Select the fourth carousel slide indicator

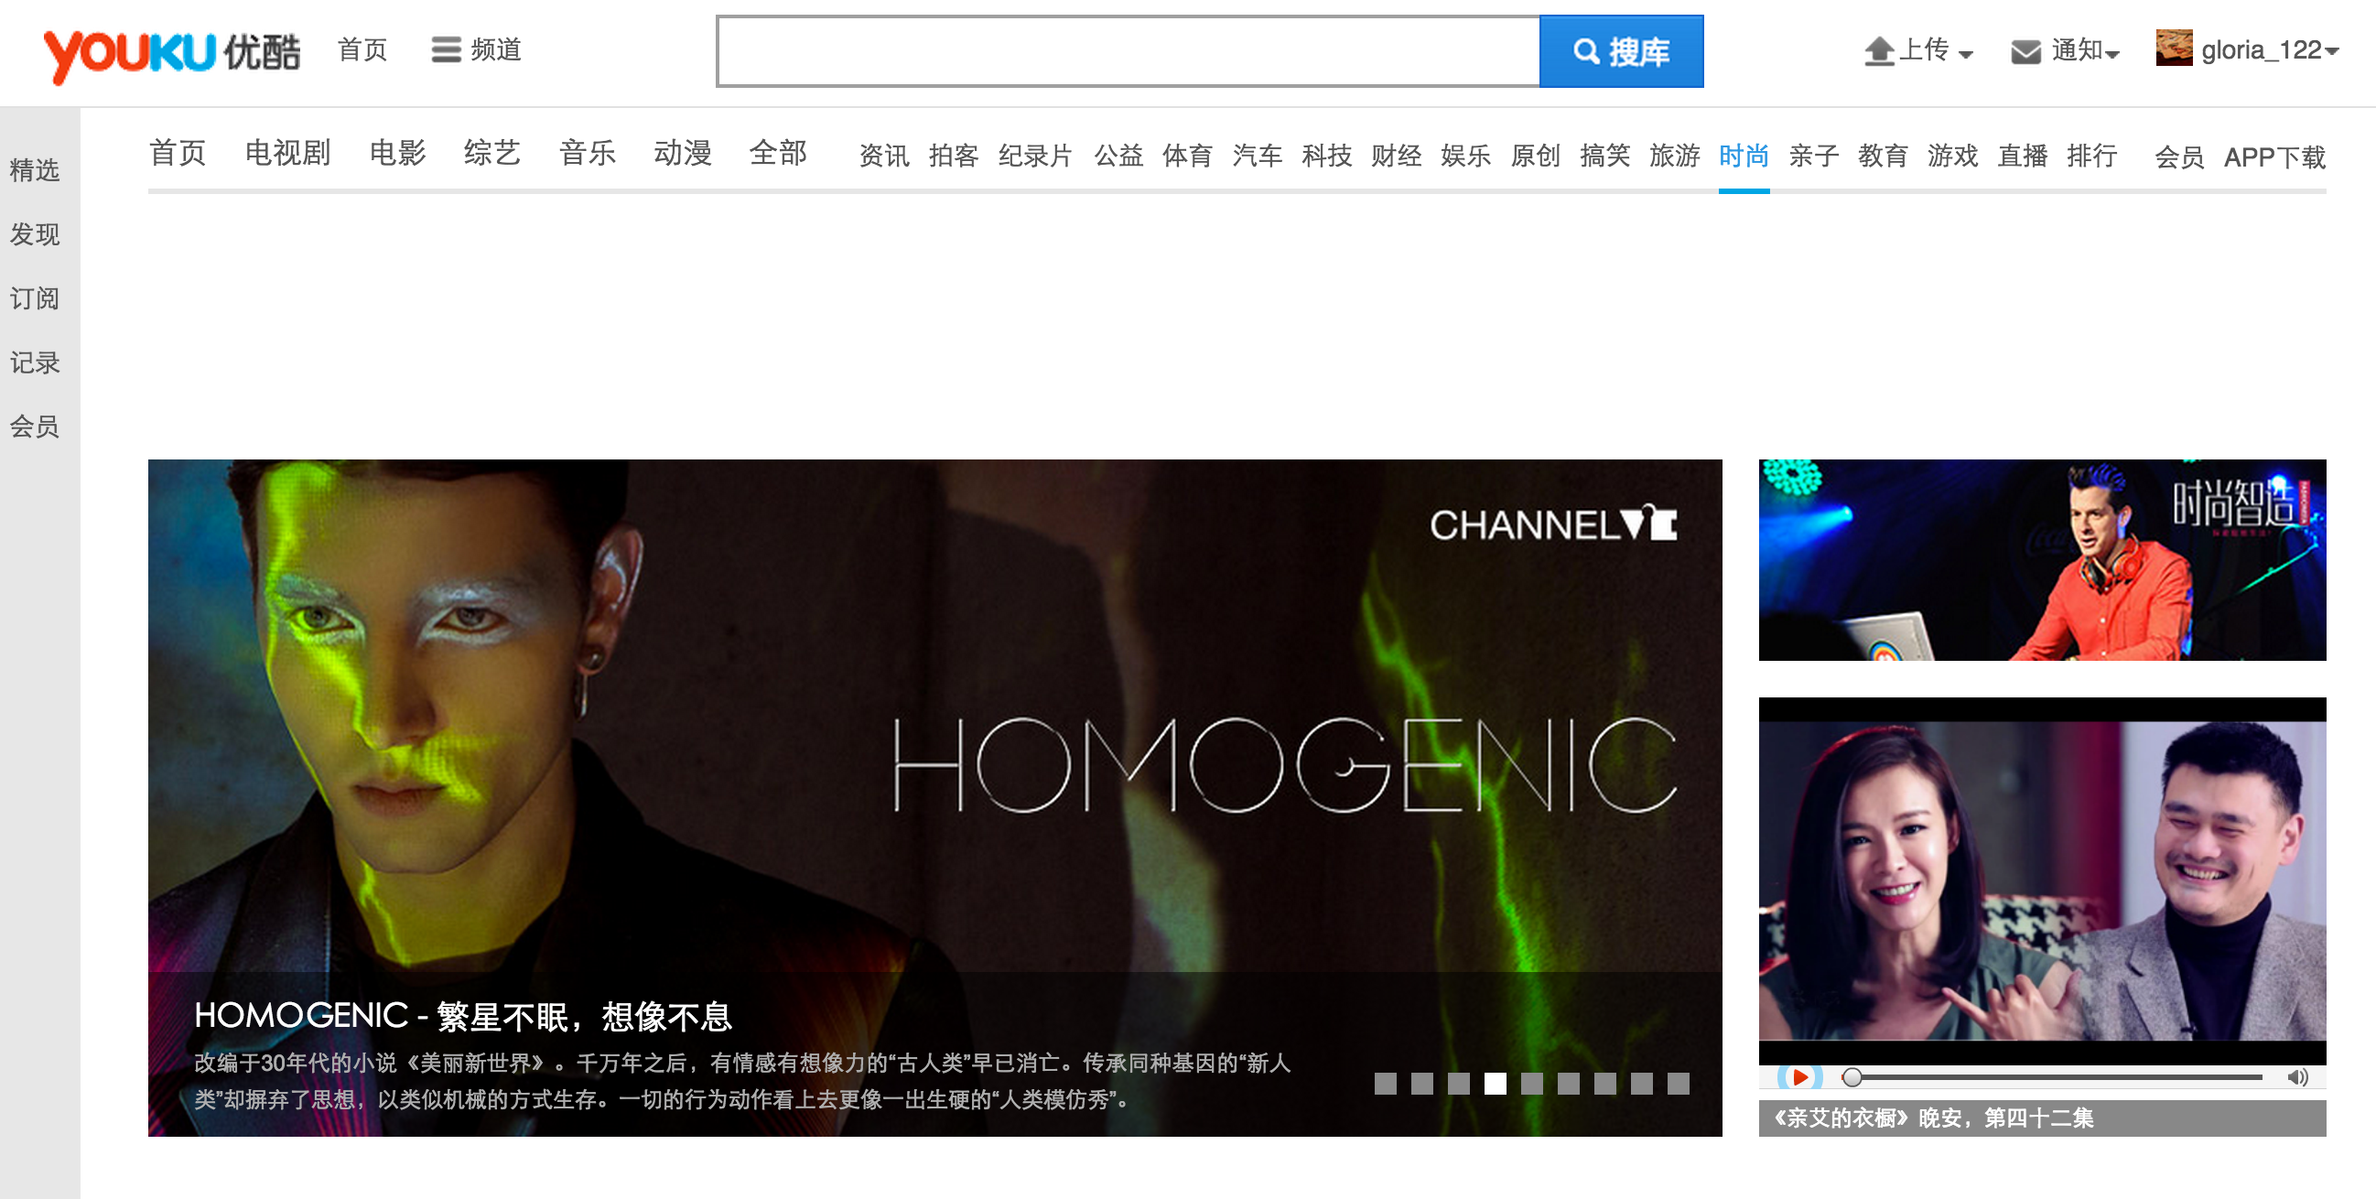tap(1495, 1083)
